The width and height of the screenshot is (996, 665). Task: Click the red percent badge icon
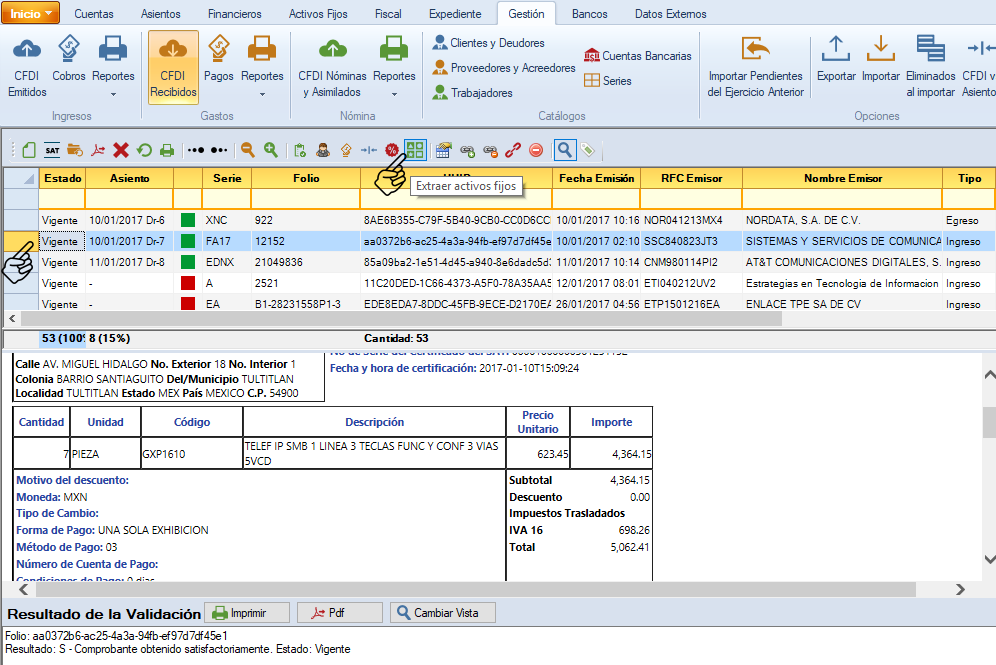[x=392, y=151]
